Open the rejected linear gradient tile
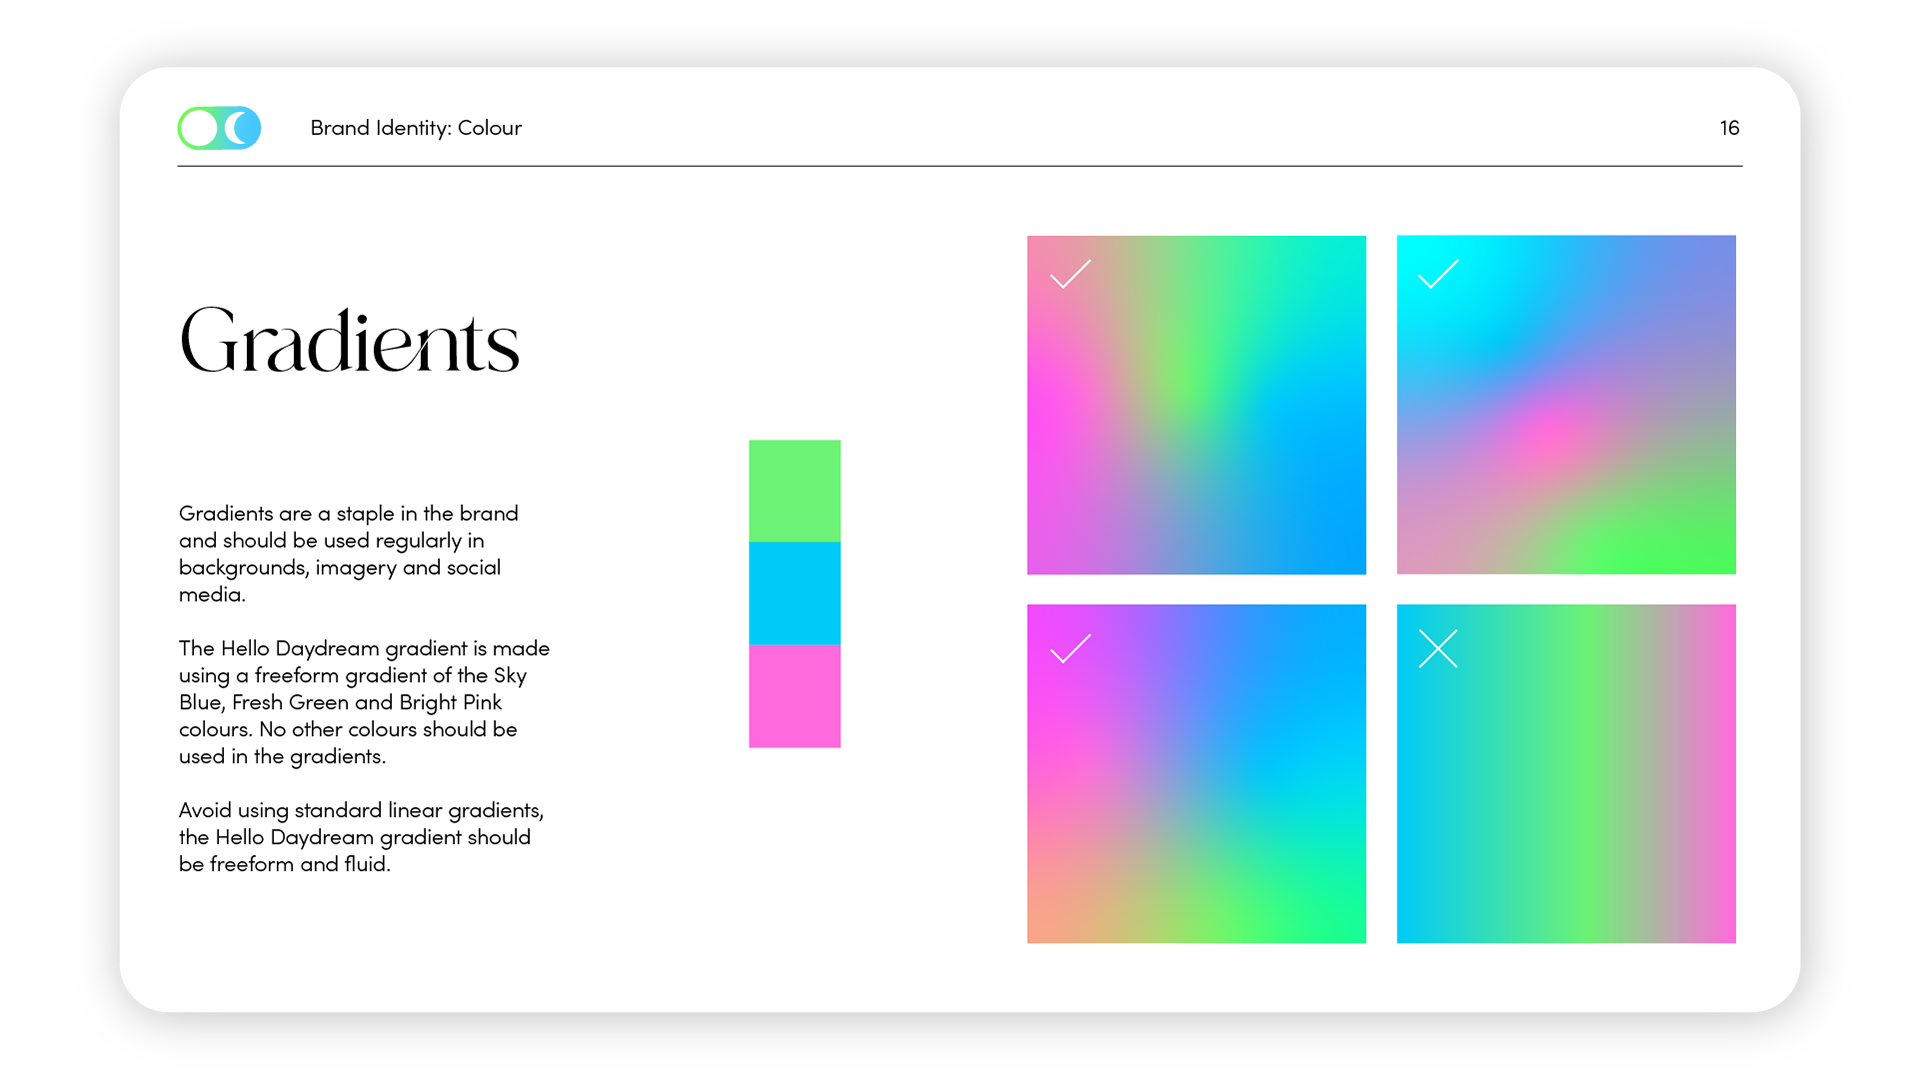 (x=1566, y=774)
